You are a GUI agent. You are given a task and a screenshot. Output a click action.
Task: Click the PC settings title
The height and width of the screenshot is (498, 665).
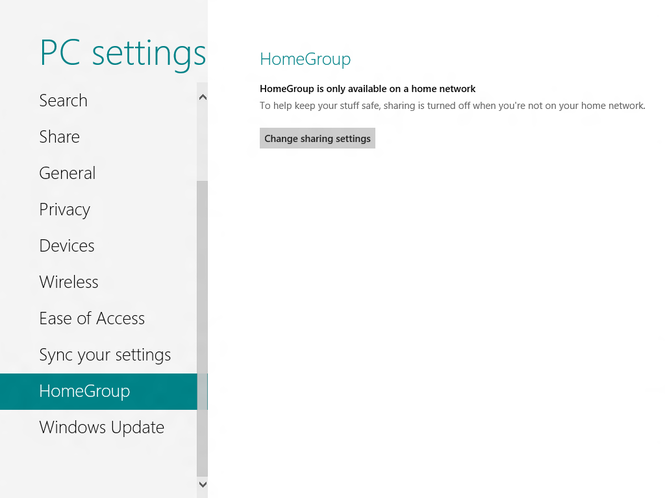[x=123, y=53]
